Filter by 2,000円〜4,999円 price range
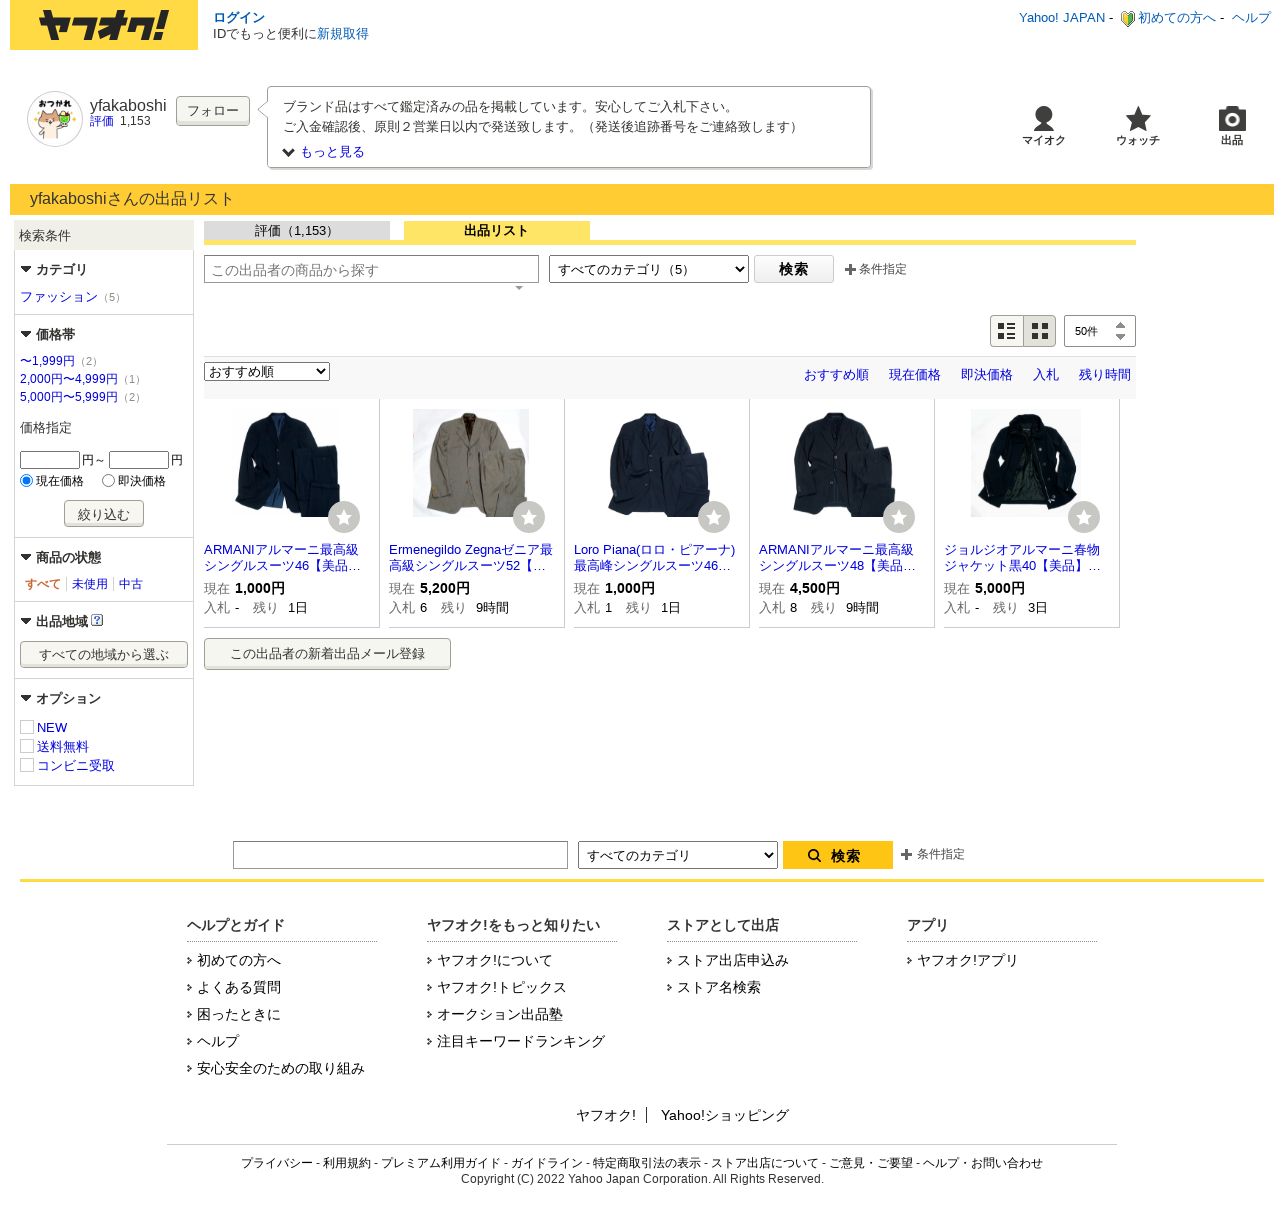1284x1207 pixels. click(69, 379)
